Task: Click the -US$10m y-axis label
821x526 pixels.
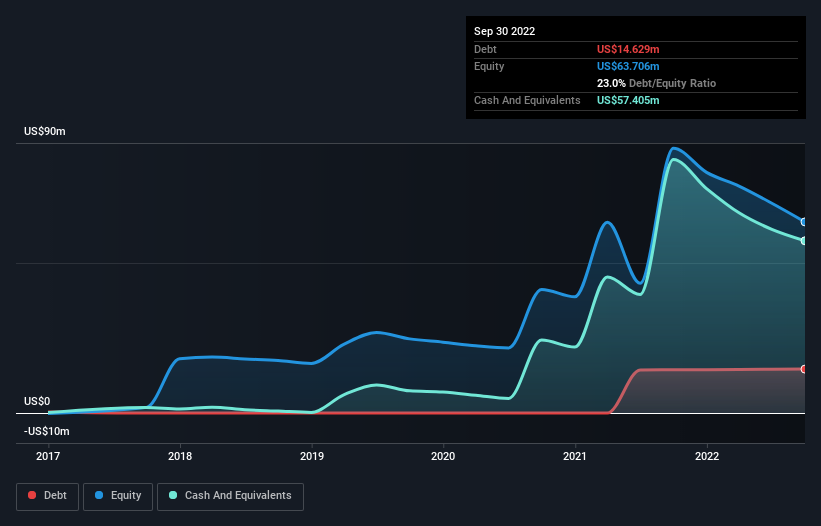Action: [47, 431]
